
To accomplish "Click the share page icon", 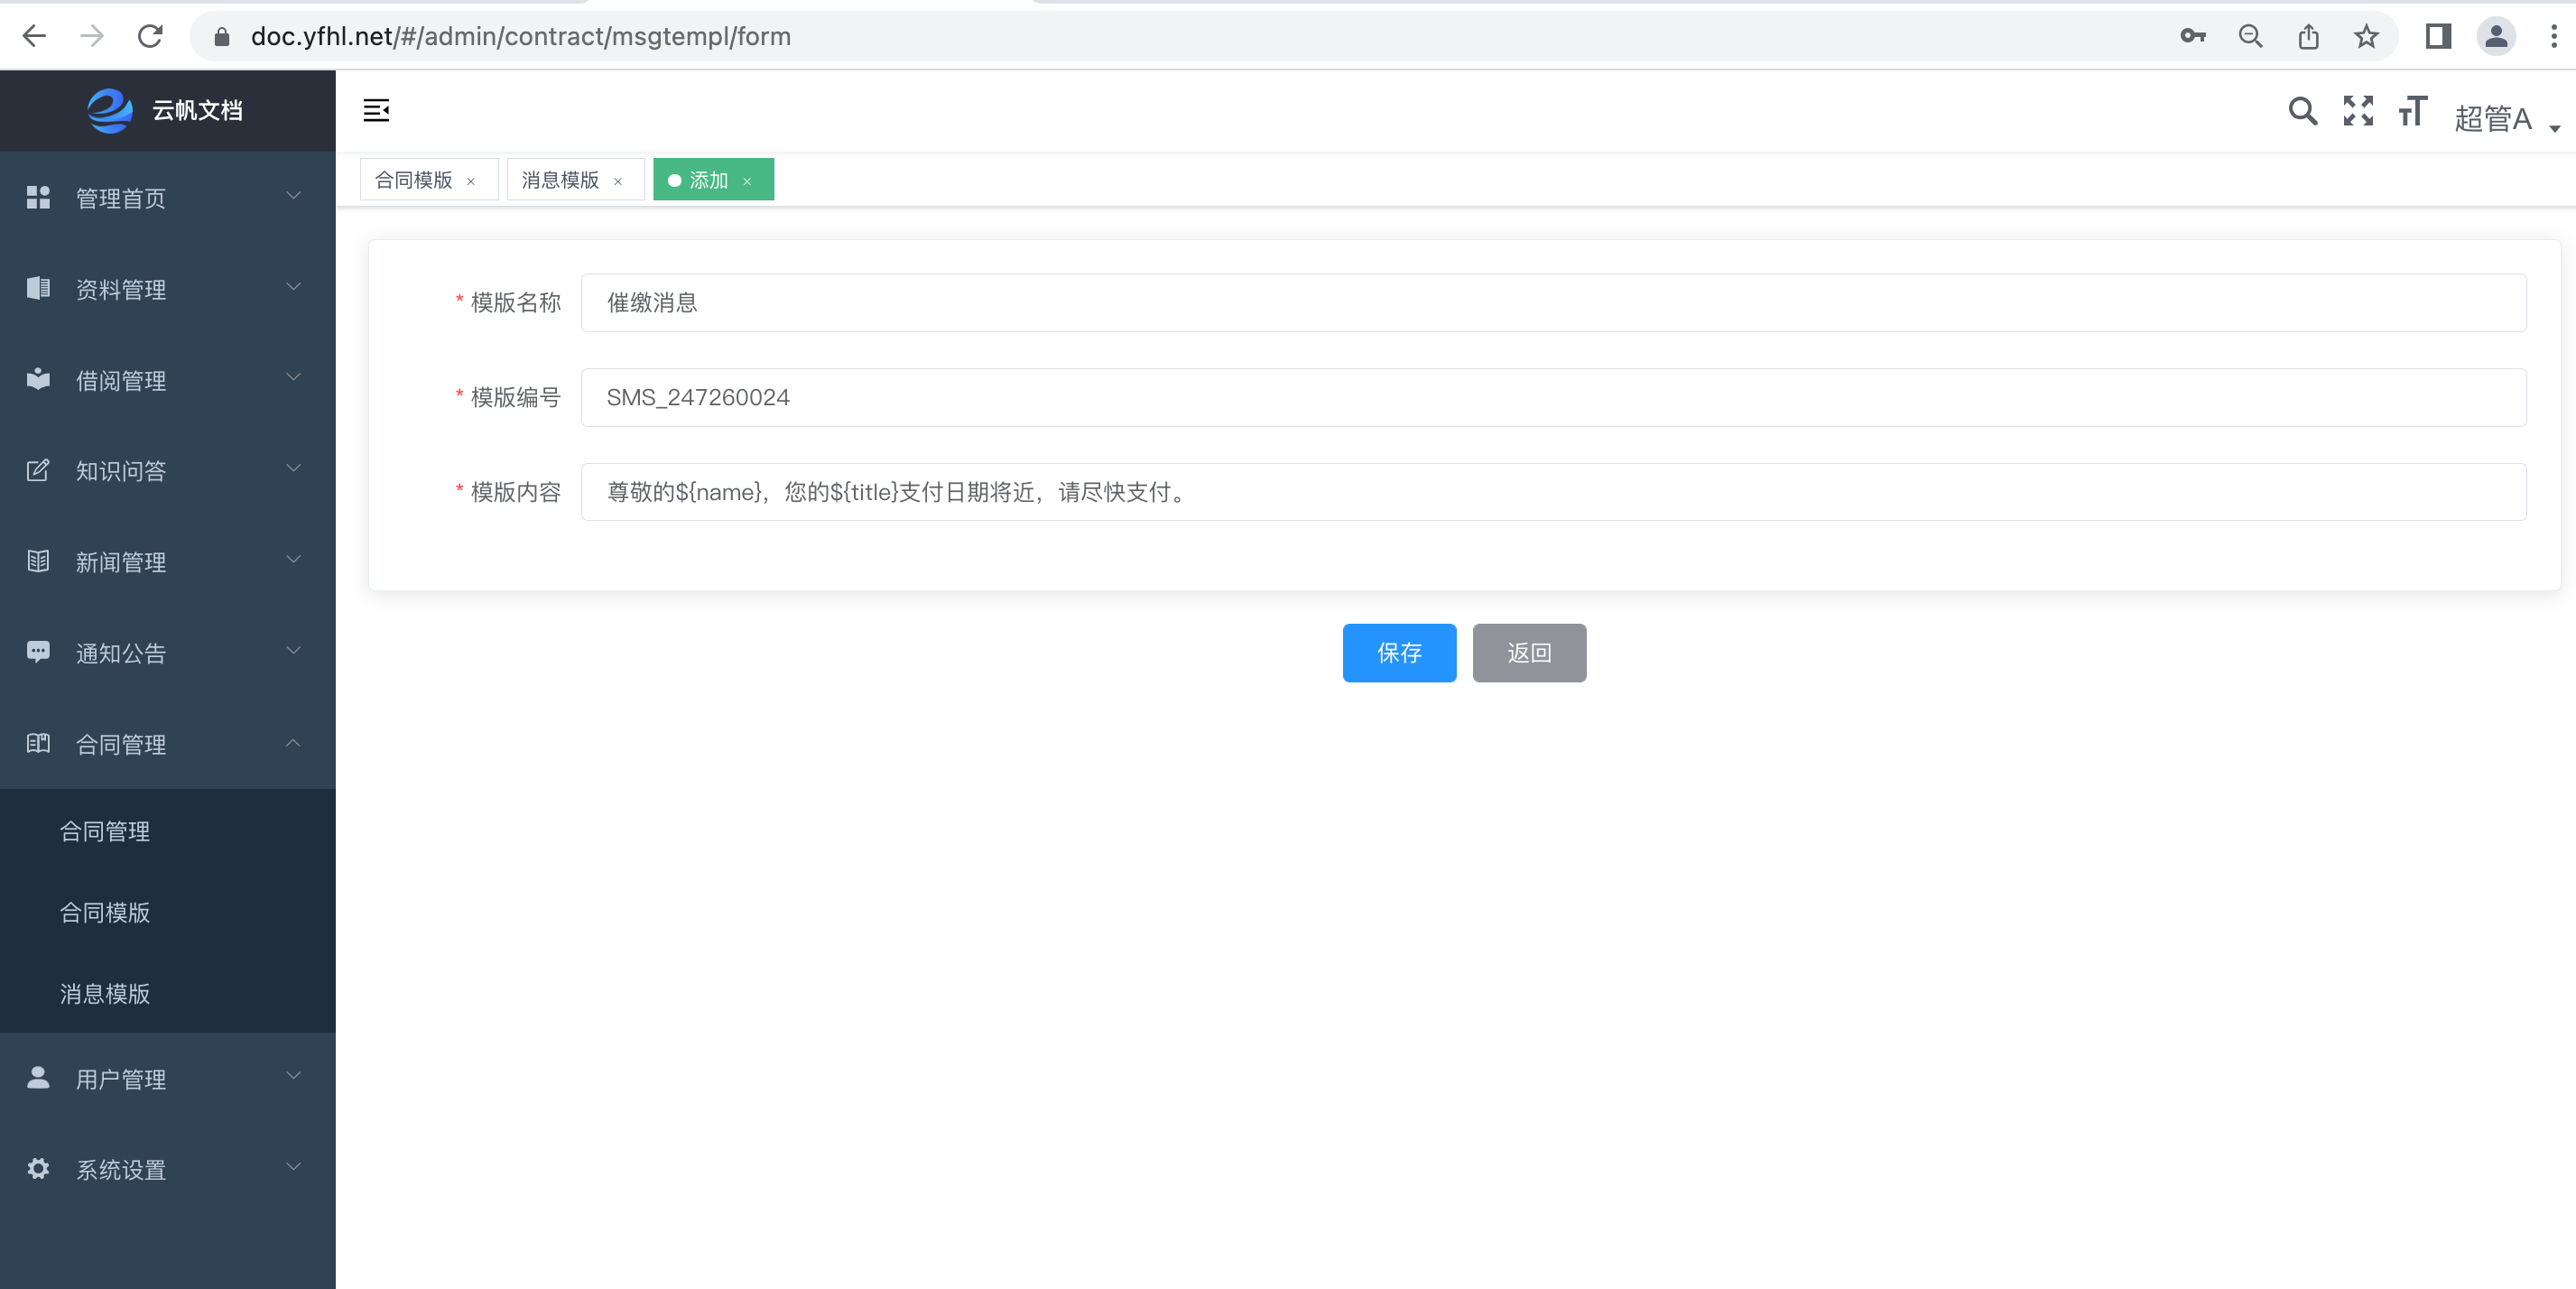I will tap(2308, 36).
